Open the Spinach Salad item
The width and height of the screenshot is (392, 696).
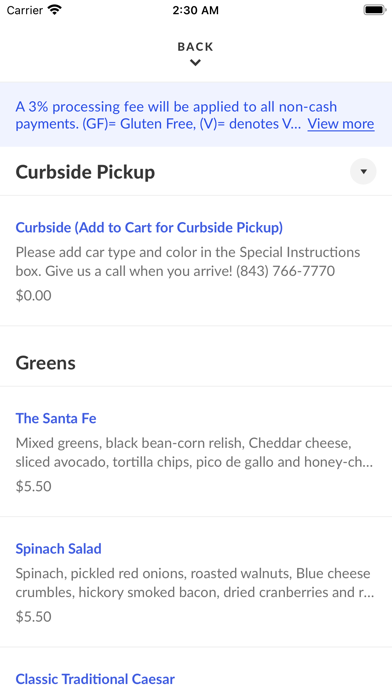click(x=59, y=549)
